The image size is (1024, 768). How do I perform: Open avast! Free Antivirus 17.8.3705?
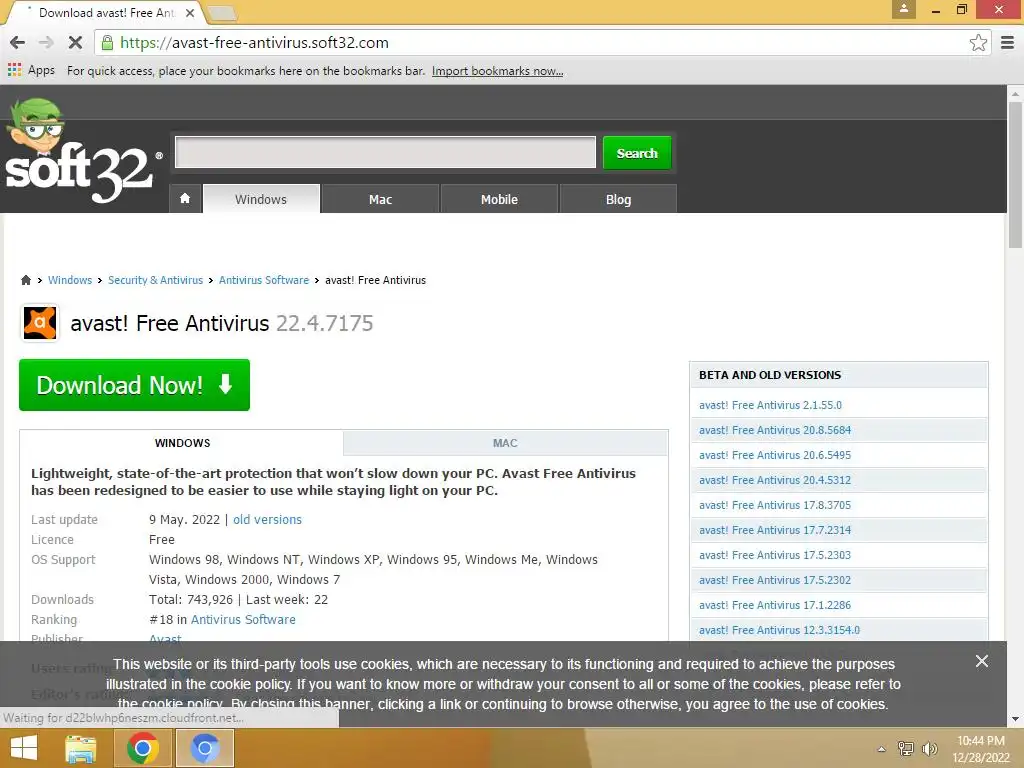point(775,505)
